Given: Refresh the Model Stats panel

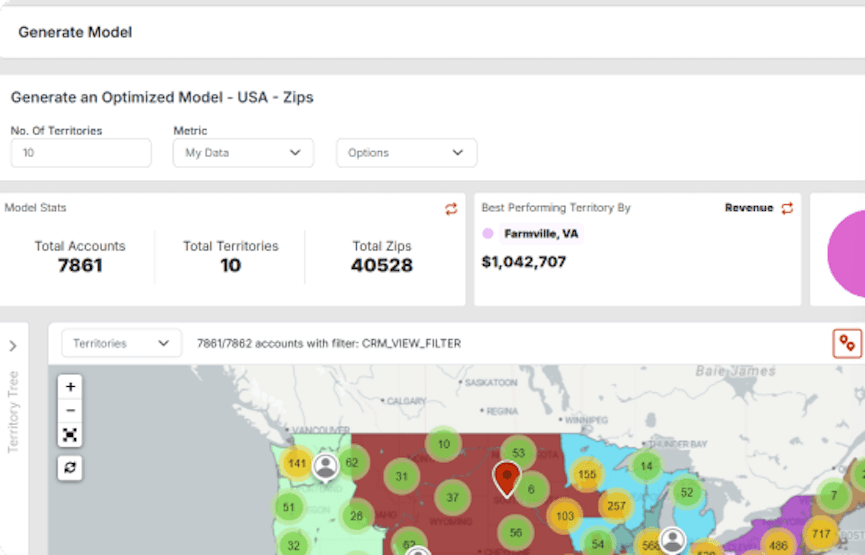Looking at the screenshot, I should click(451, 209).
